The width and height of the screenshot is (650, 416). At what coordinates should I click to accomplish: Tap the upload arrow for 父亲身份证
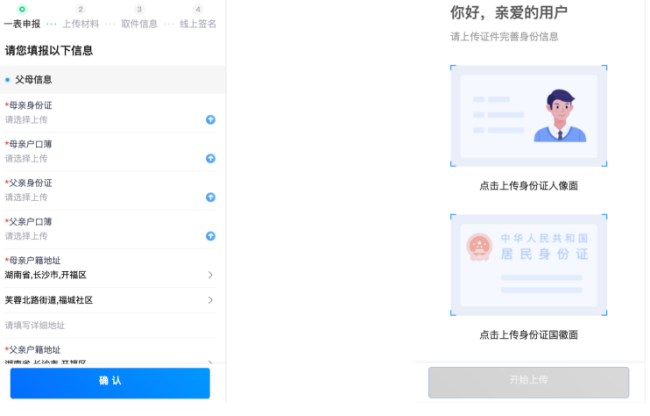click(x=211, y=197)
